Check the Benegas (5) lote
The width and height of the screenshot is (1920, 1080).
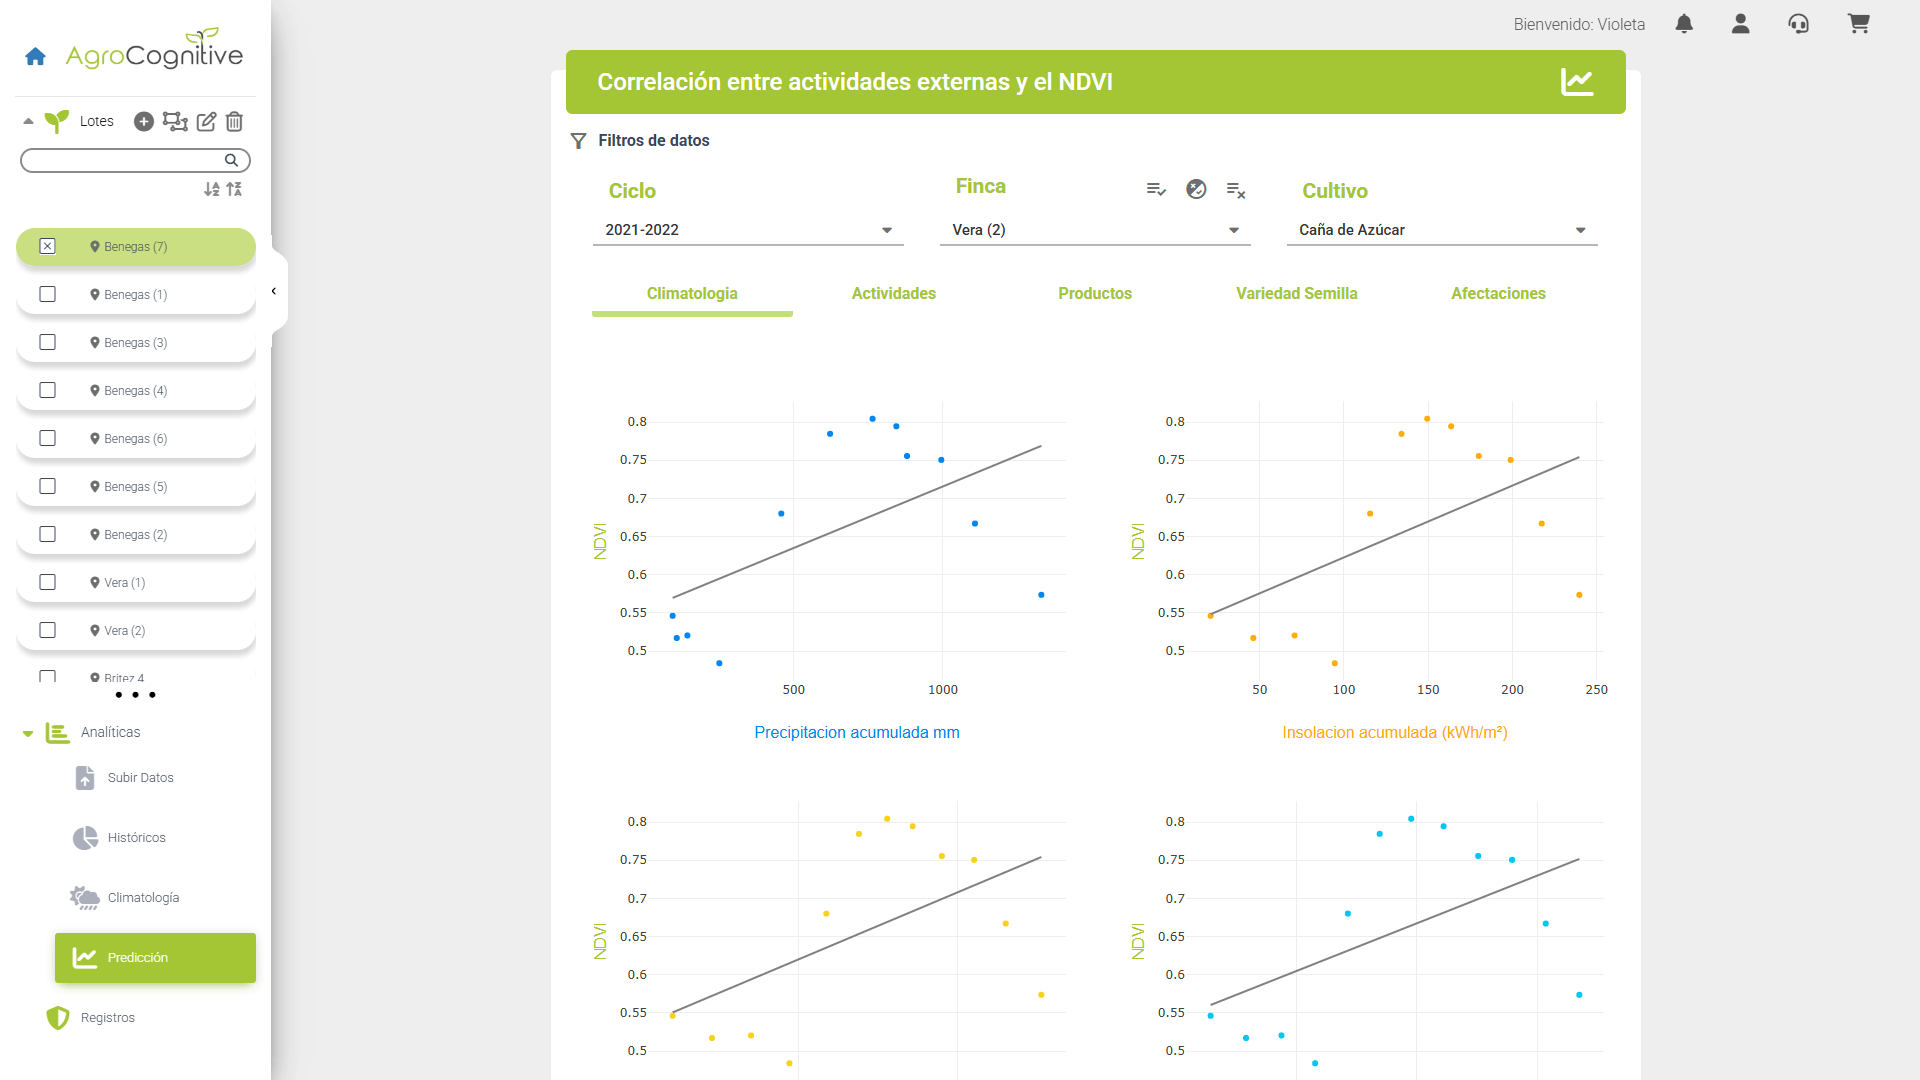(x=47, y=486)
